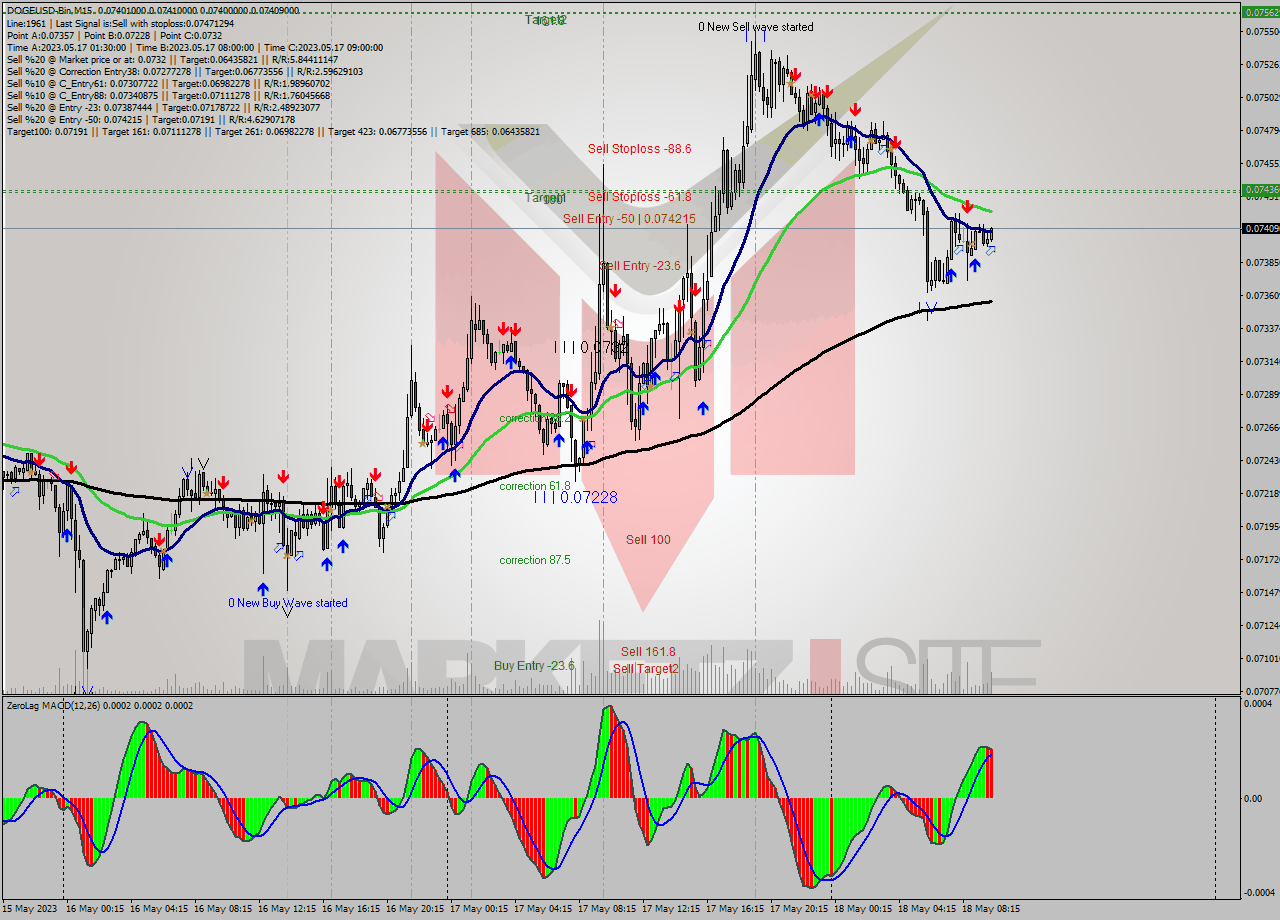
Task: Select the 'correction 87.5' label
Action: 535,560
